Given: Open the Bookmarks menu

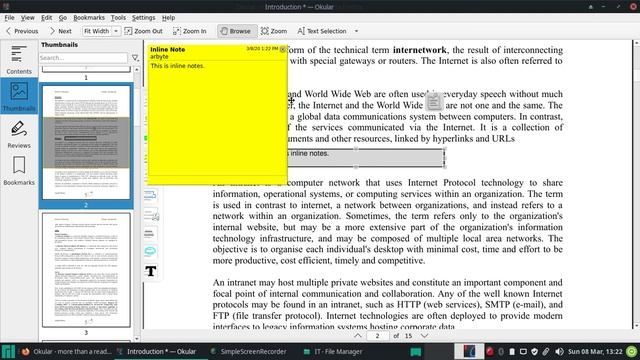Looking at the screenshot, I should [89, 18].
